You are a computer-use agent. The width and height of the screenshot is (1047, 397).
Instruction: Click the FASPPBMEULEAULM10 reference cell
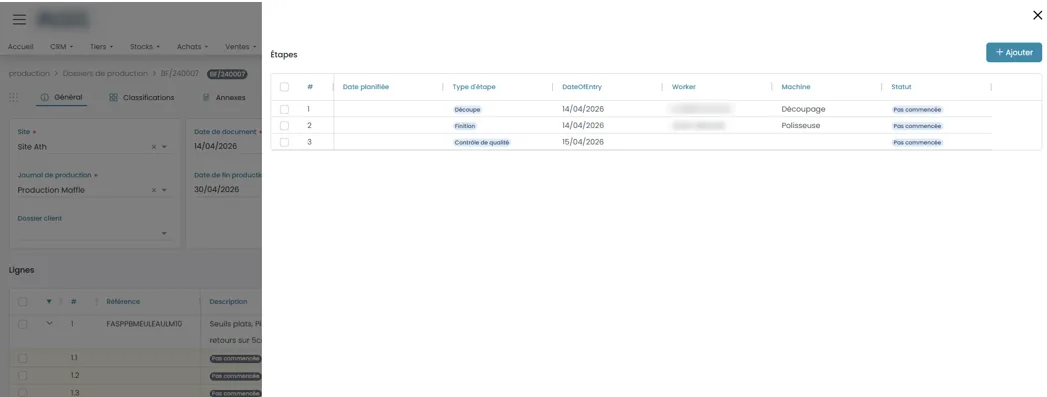(x=144, y=324)
